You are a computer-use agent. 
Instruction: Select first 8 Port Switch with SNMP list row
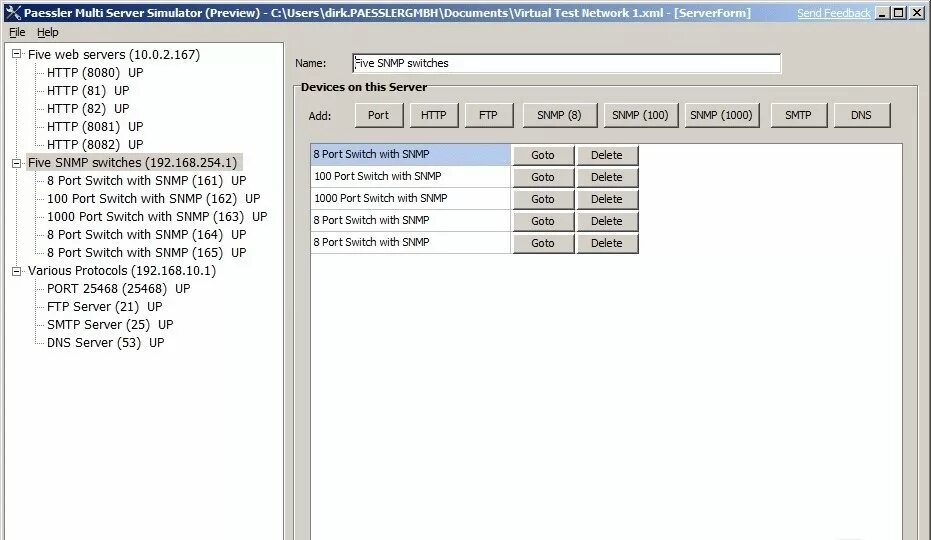[410, 154]
